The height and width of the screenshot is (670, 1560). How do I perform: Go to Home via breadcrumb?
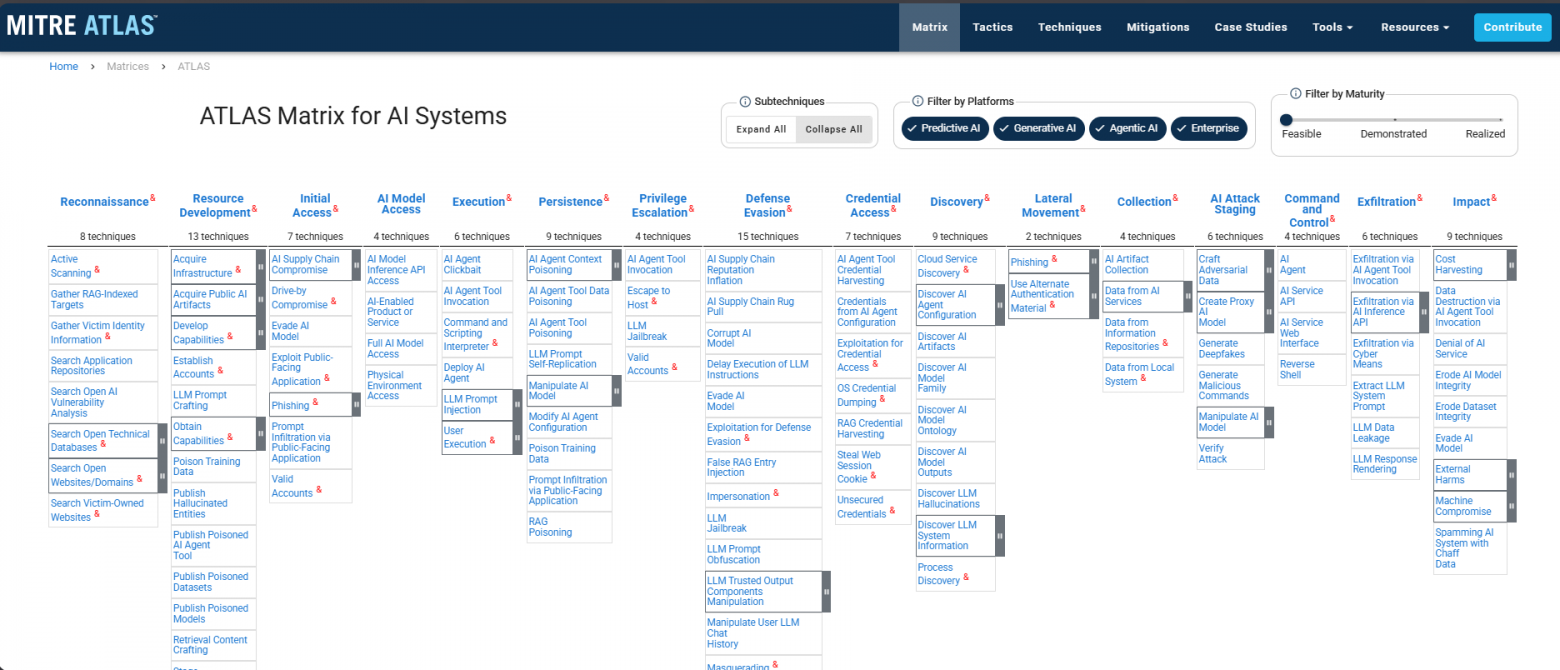[x=64, y=66]
